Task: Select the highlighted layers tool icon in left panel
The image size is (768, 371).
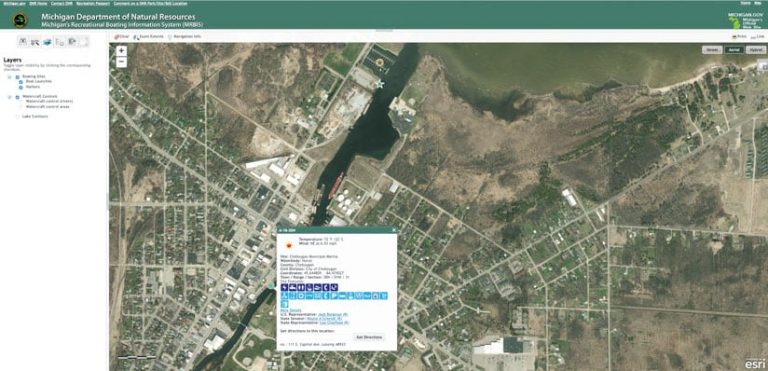Action: 47,42
